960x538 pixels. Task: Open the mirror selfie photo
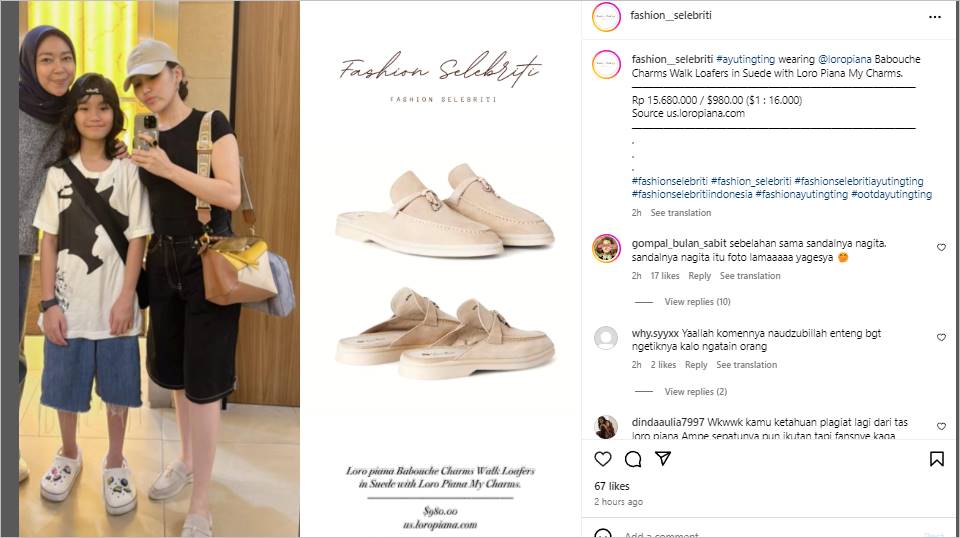pos(159,269)
